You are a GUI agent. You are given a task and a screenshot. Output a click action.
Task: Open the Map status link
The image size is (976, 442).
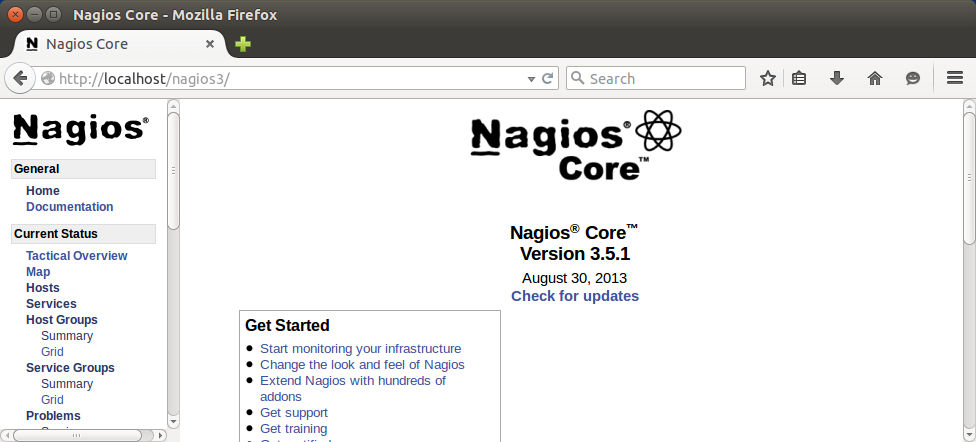(38, 272)
